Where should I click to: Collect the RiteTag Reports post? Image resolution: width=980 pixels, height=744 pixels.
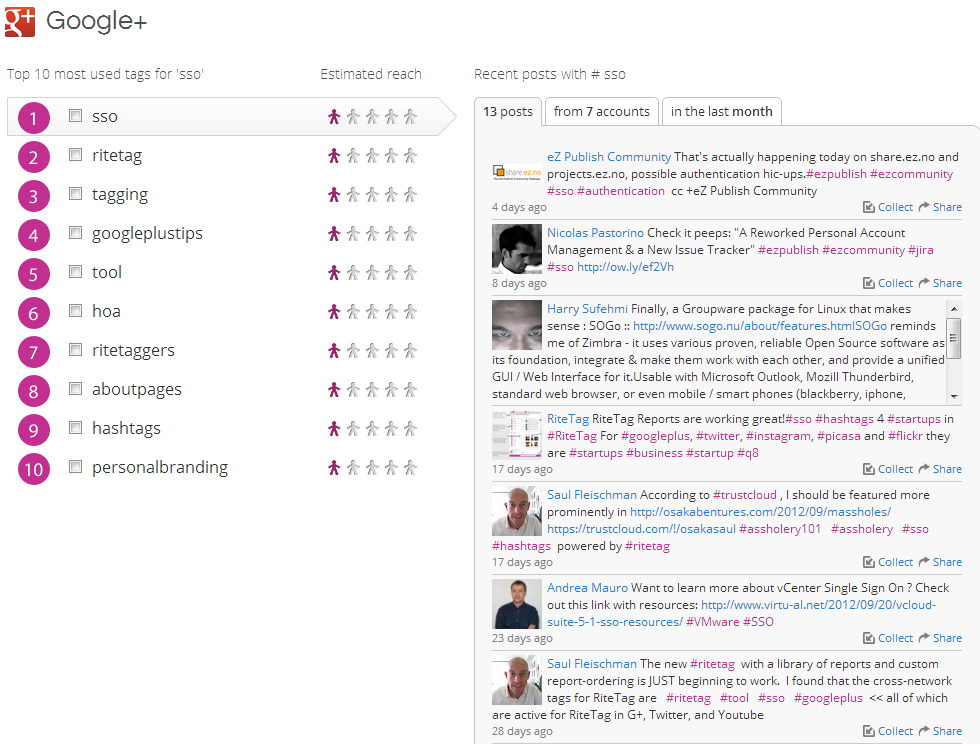(888, 469)
